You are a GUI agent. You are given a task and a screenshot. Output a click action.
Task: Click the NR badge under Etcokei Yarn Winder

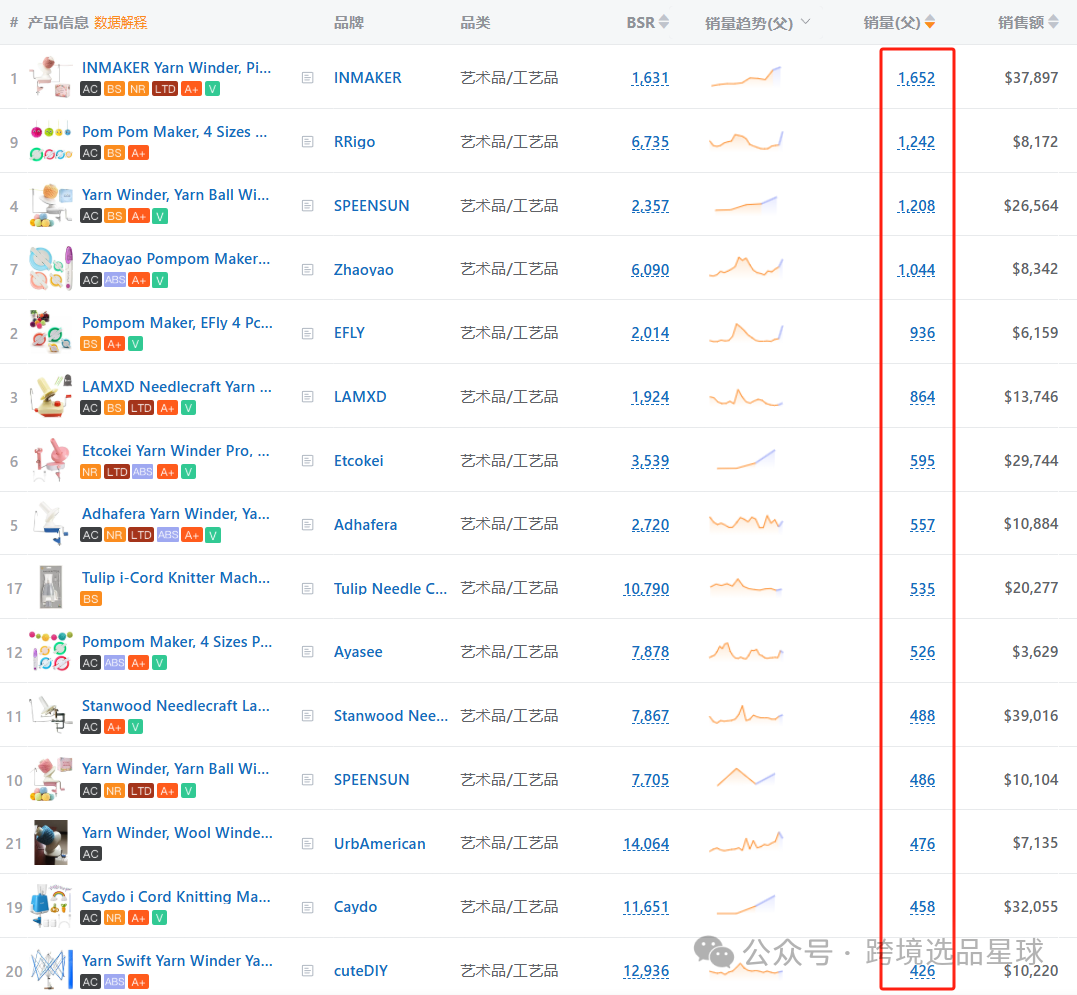[90, 472]
